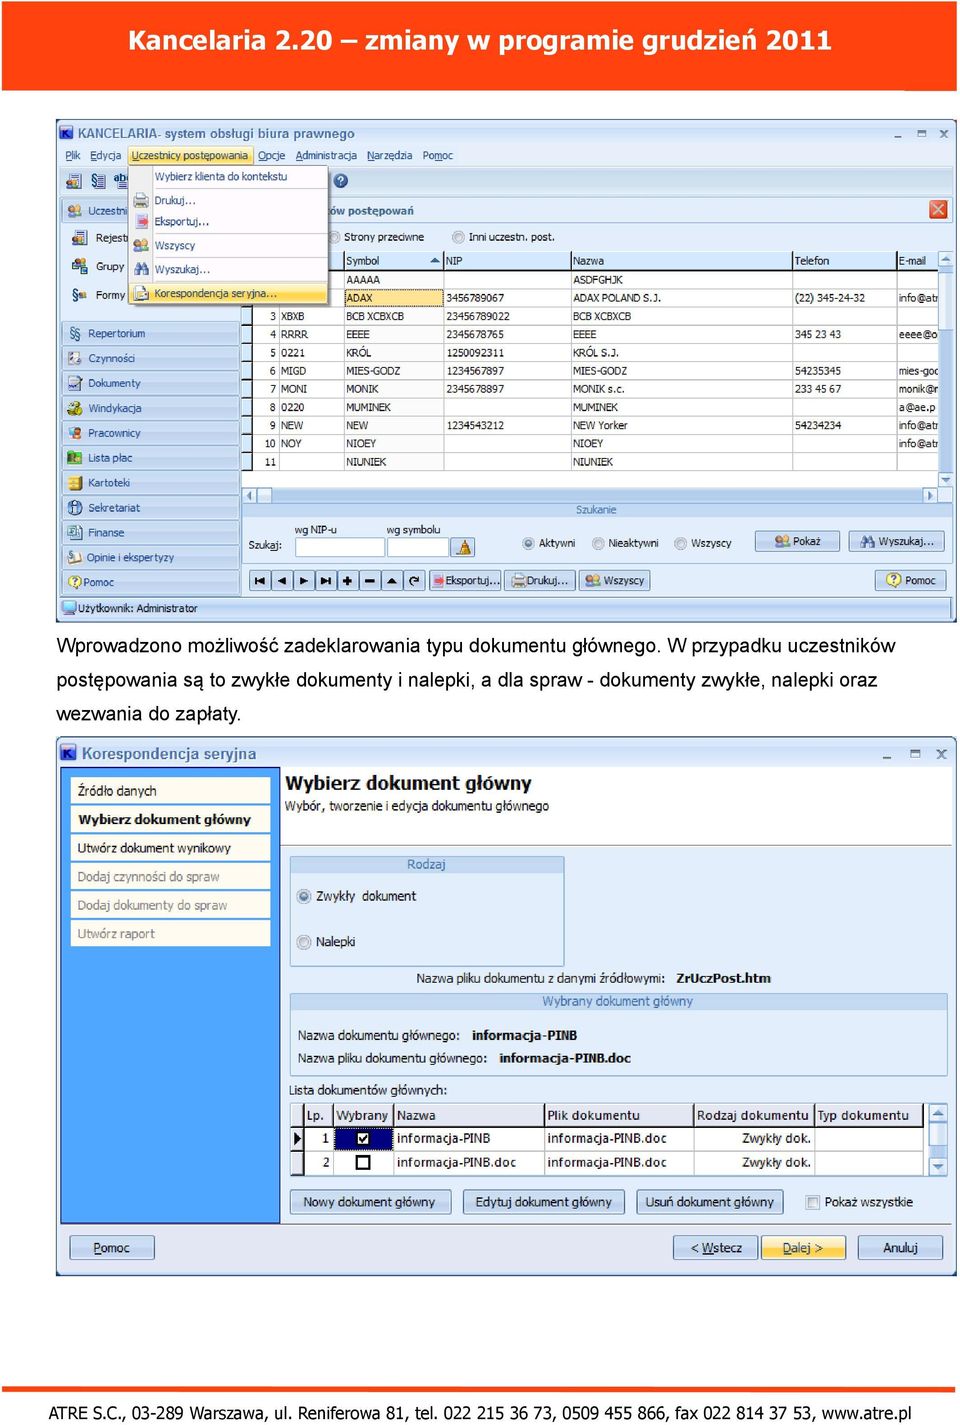Add a new record with plus button

(x=348, y=581)
